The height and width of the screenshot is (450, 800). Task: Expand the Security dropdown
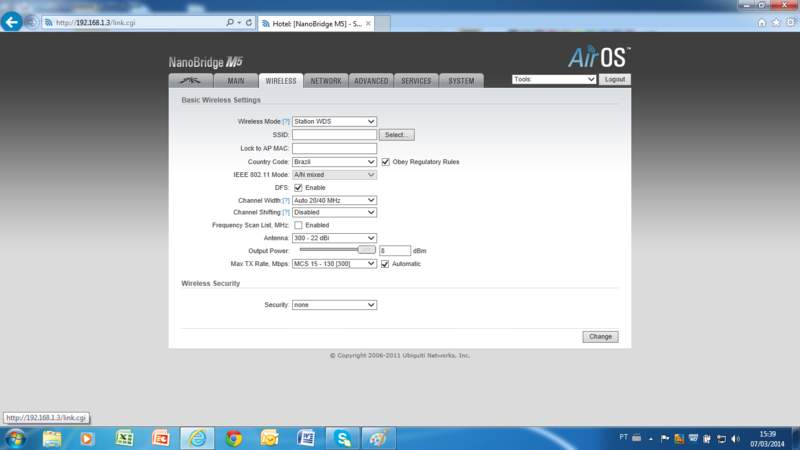point(334,305)
